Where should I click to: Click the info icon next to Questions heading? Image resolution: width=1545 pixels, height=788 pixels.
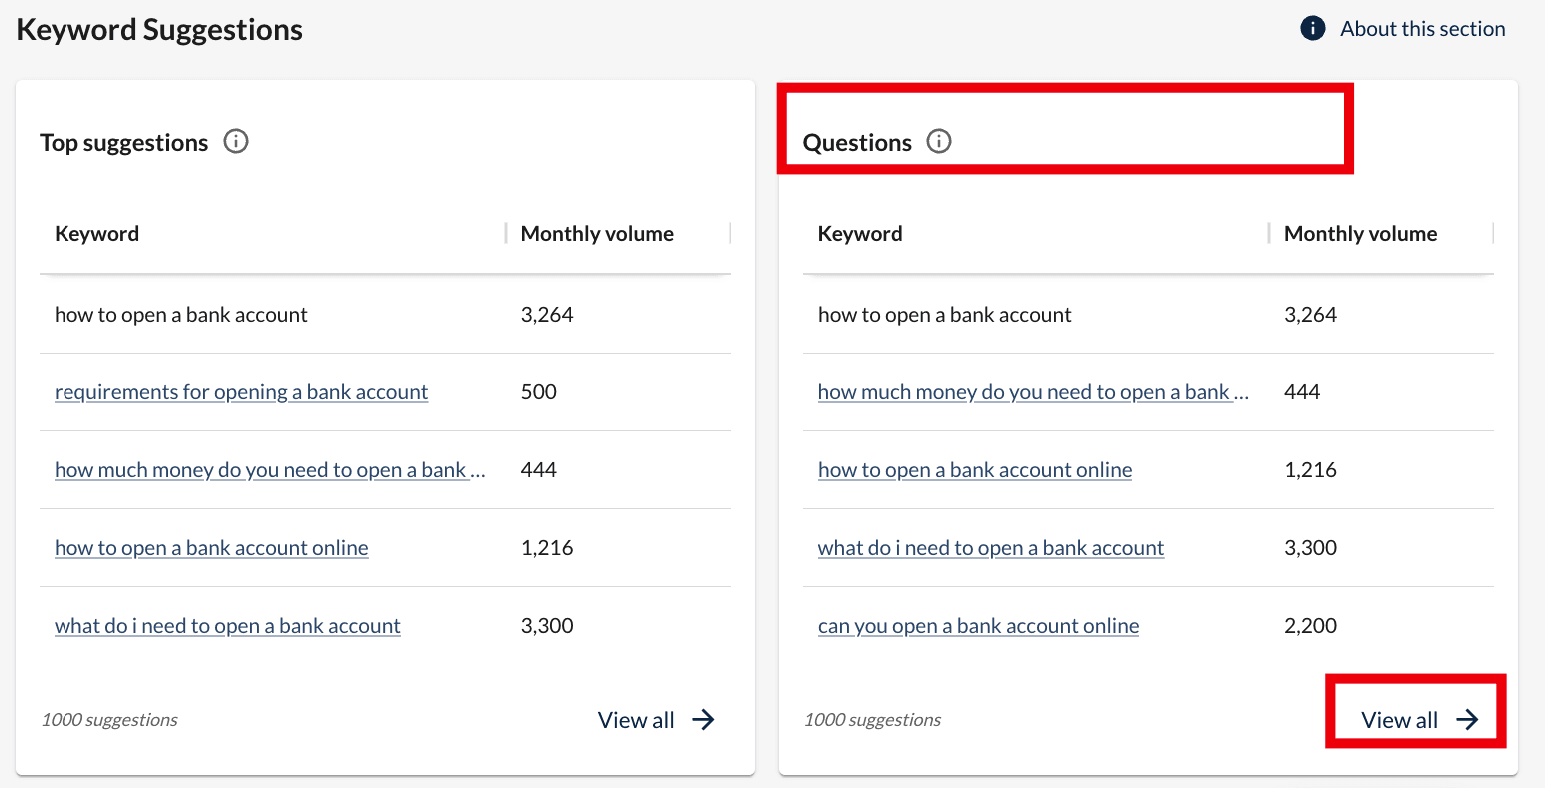(939, 142)
